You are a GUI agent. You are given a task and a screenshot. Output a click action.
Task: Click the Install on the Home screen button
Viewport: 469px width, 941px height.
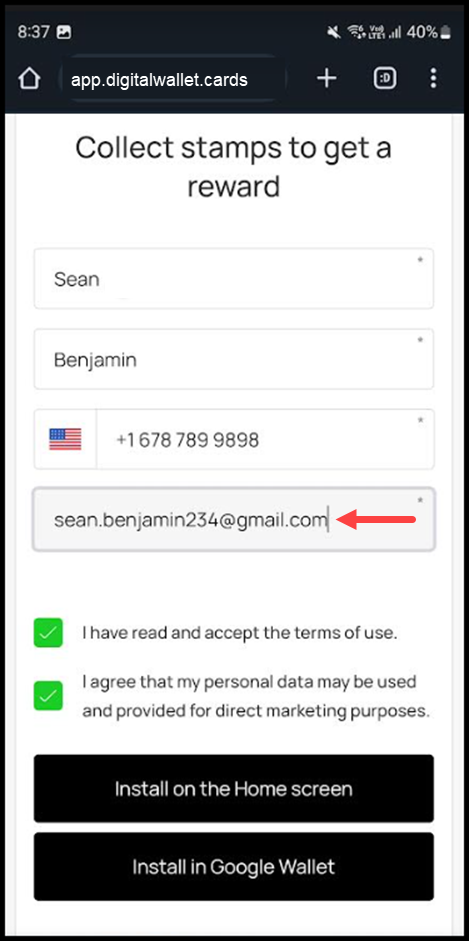233,788
